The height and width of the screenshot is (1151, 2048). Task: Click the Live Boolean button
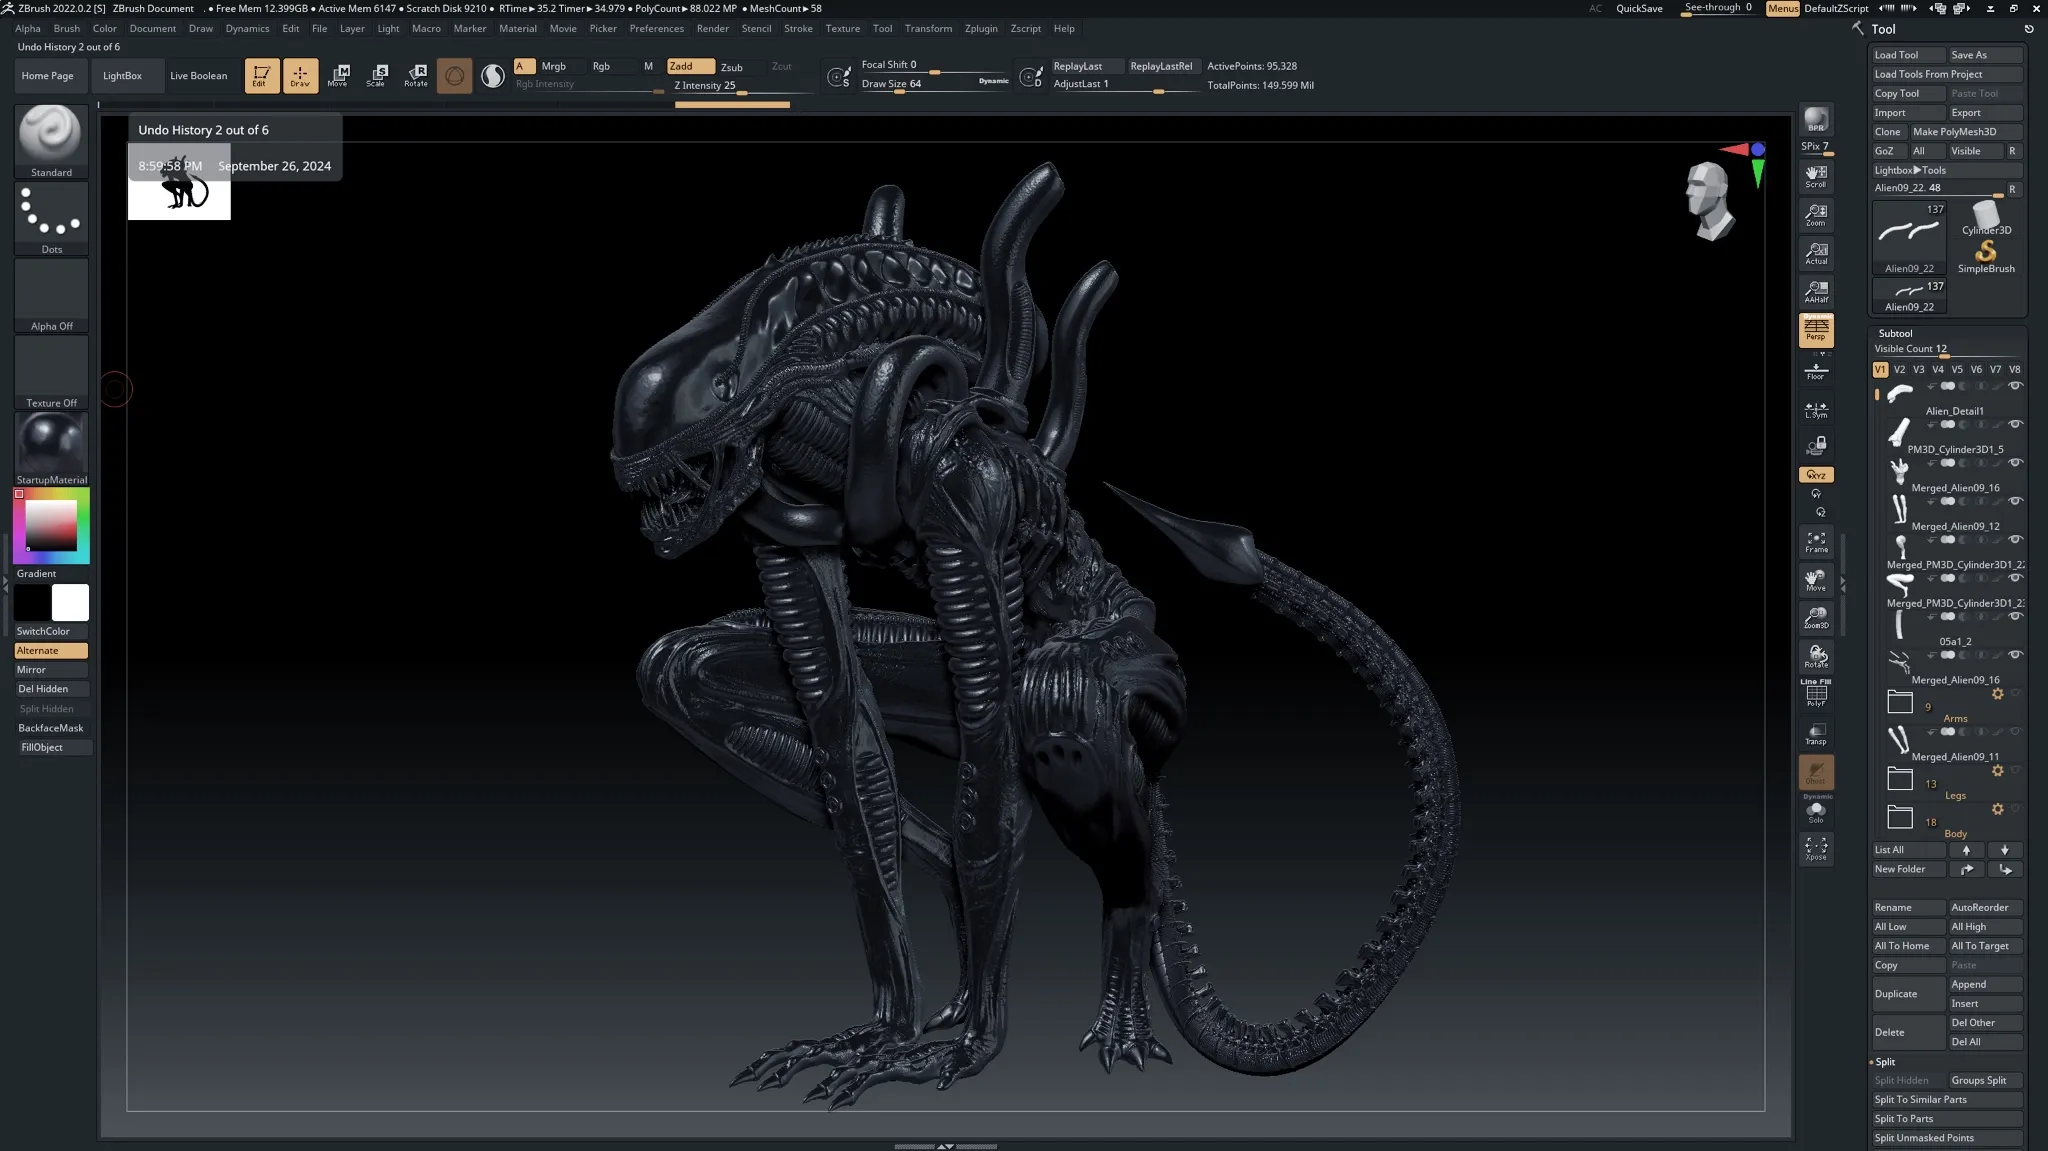pyautogui.click(x=198, y=75)
